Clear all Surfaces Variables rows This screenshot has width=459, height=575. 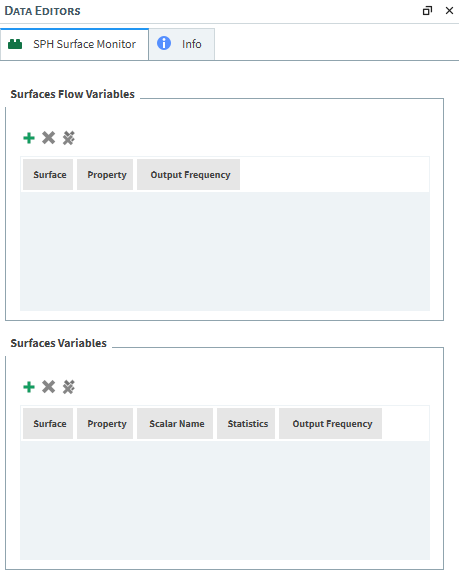[x=69, y=387]
